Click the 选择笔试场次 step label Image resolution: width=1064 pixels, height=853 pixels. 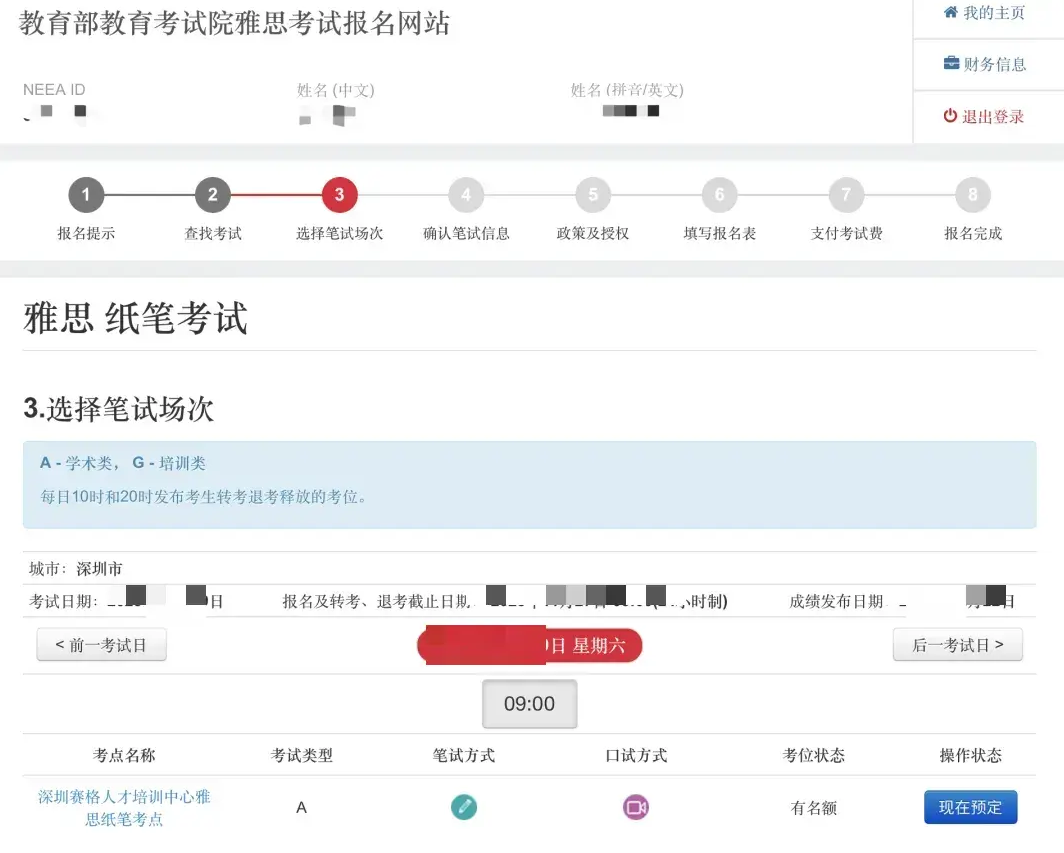[x=339, y=233]
